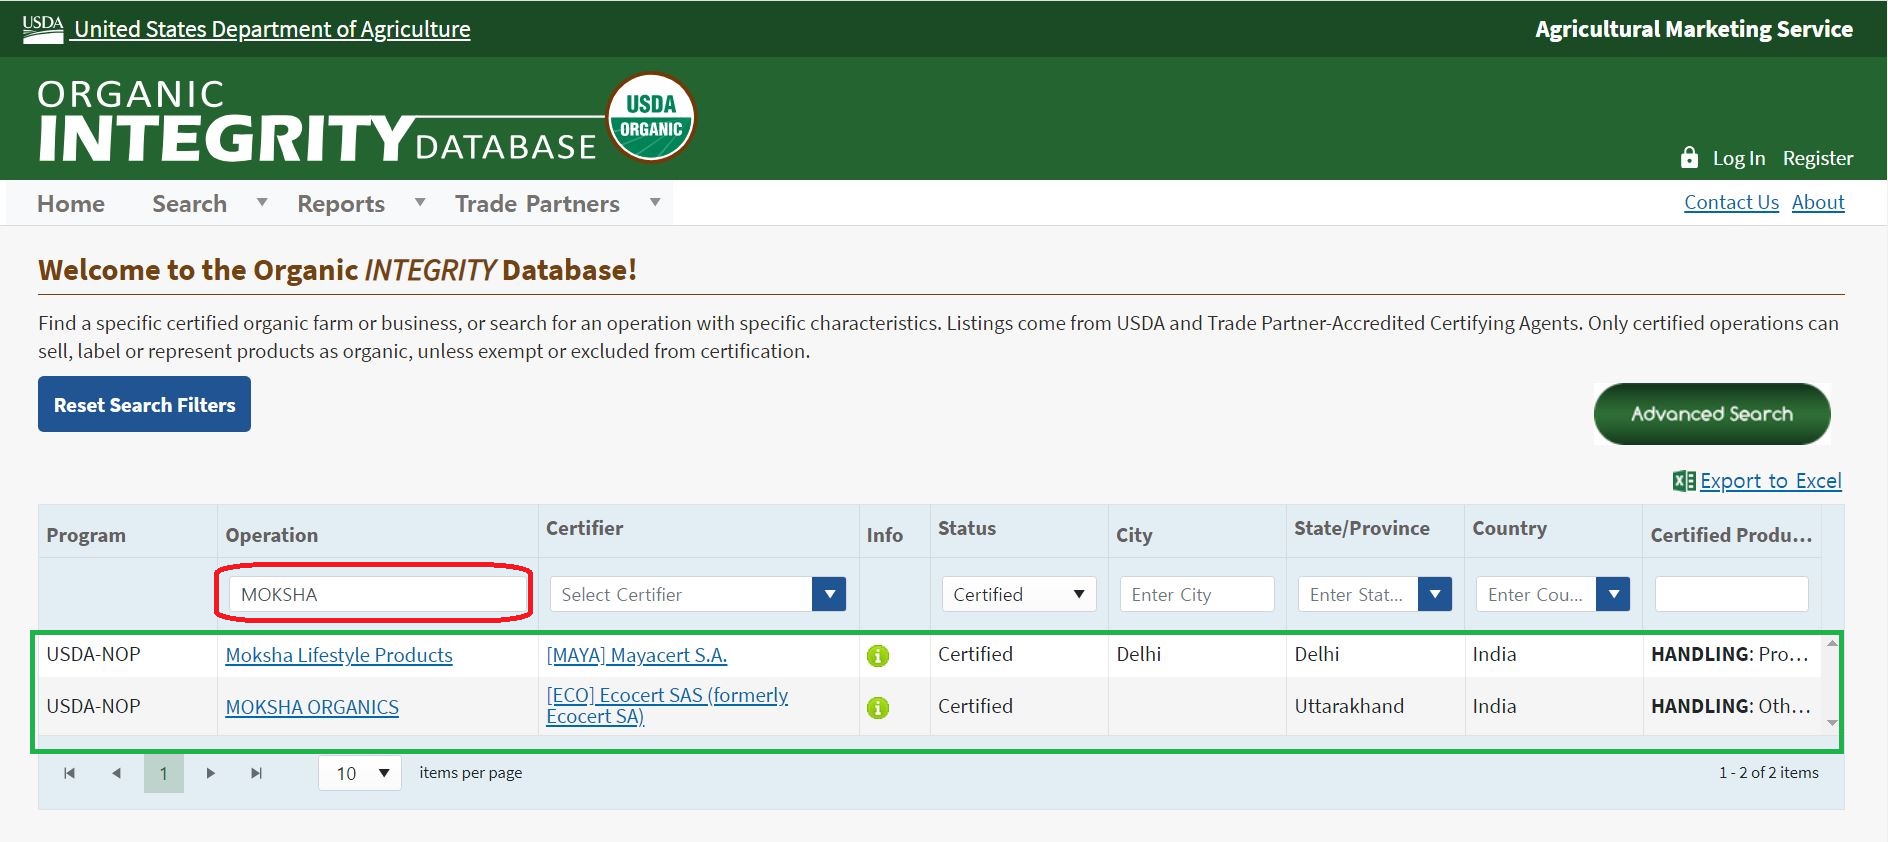Viewport: 1888px width, 842px height.
Task: Sort by the State/Province column header
Action: [x=1362, y=528]
